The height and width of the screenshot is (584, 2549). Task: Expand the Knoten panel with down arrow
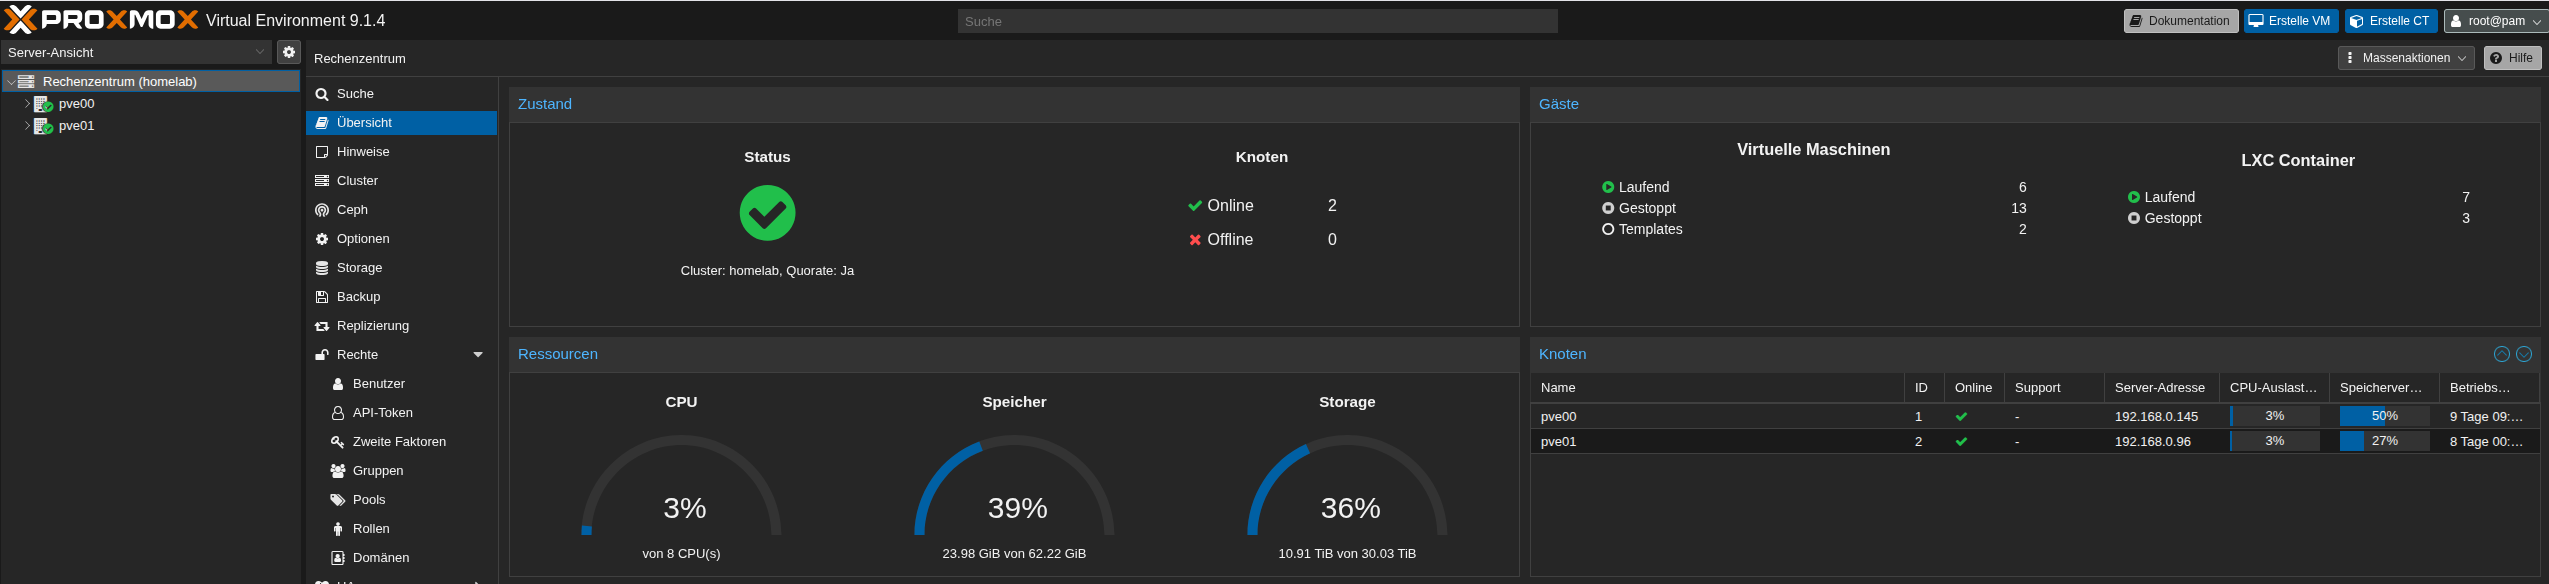(x=2524, y=354)
